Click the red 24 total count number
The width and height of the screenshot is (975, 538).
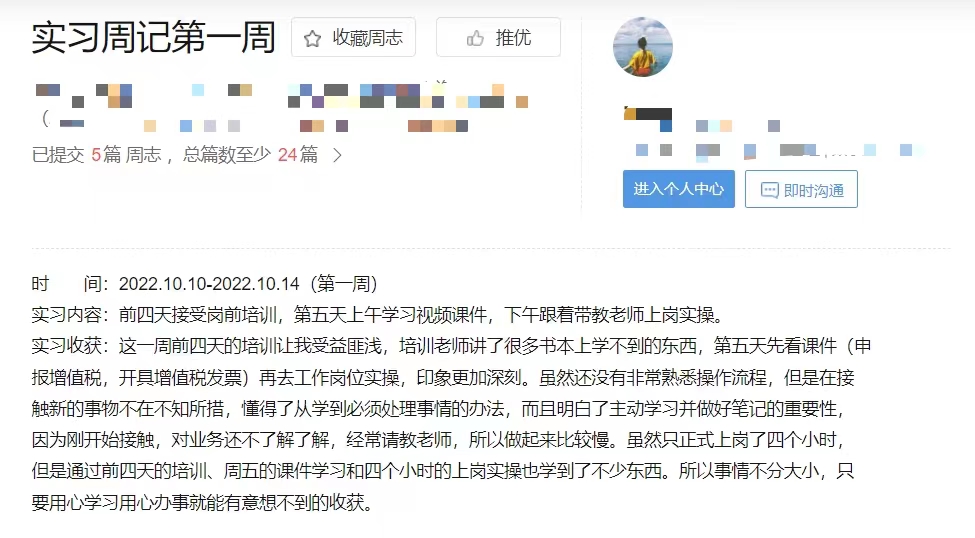[x=287, y=154]
